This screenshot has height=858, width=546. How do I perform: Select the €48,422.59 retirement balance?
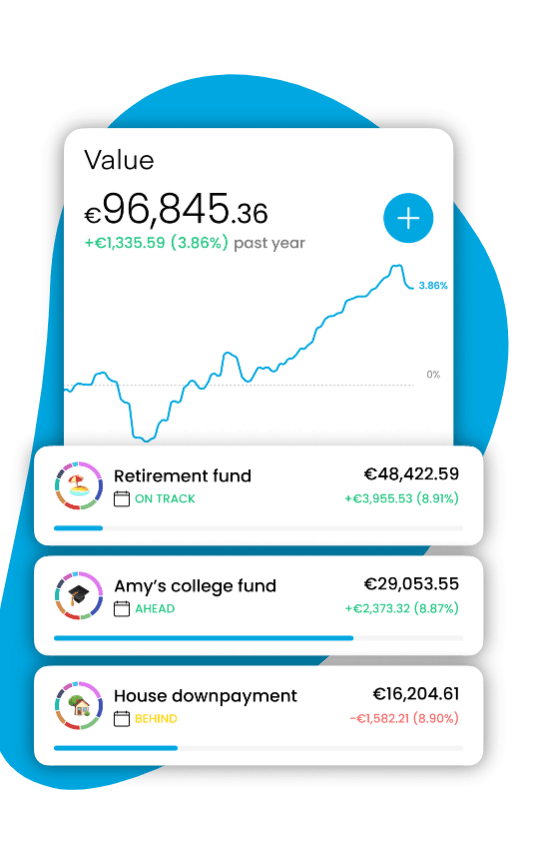point(411,474)
